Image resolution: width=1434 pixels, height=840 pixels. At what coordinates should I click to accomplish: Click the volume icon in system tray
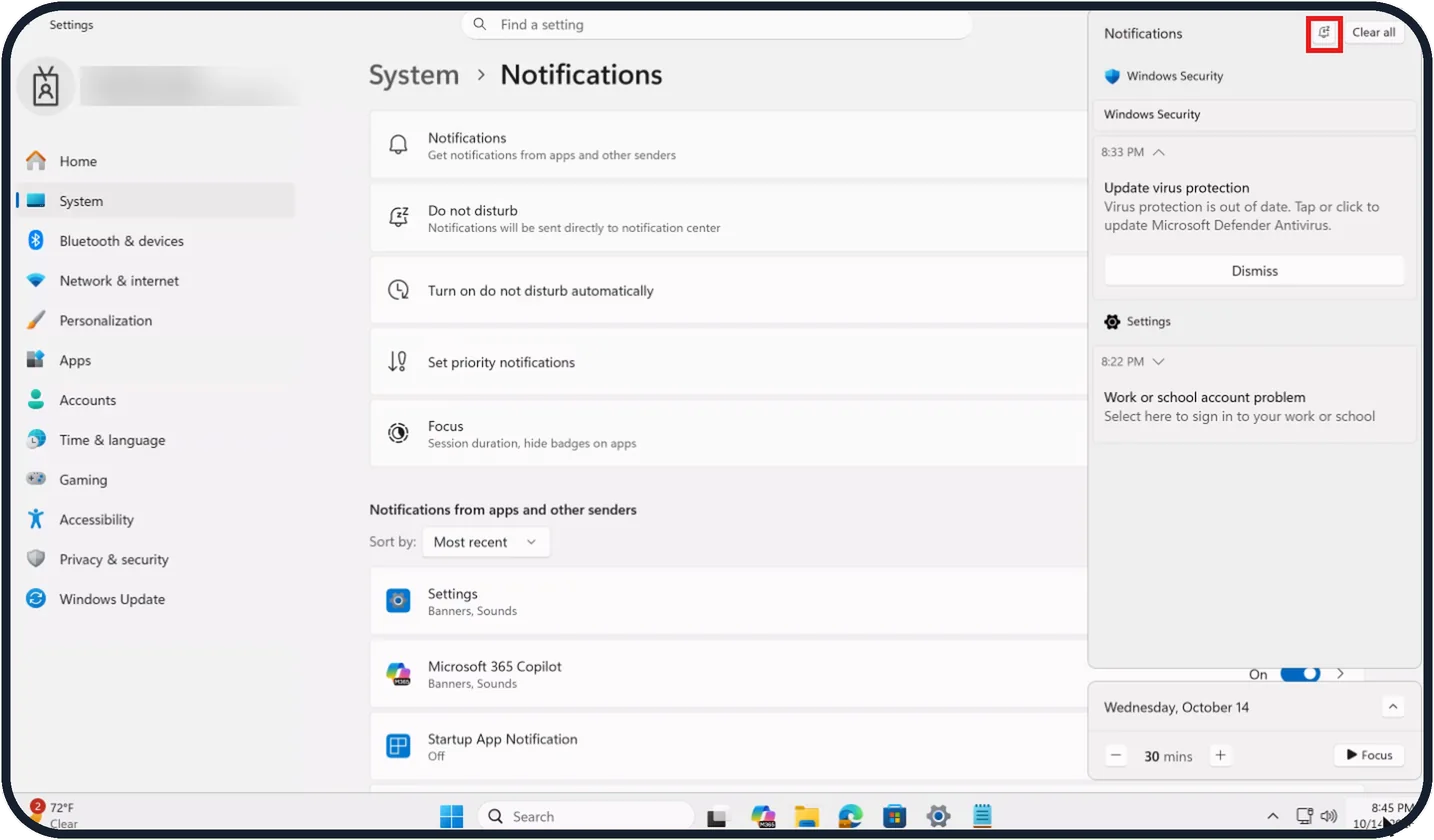coord(1329,816)
